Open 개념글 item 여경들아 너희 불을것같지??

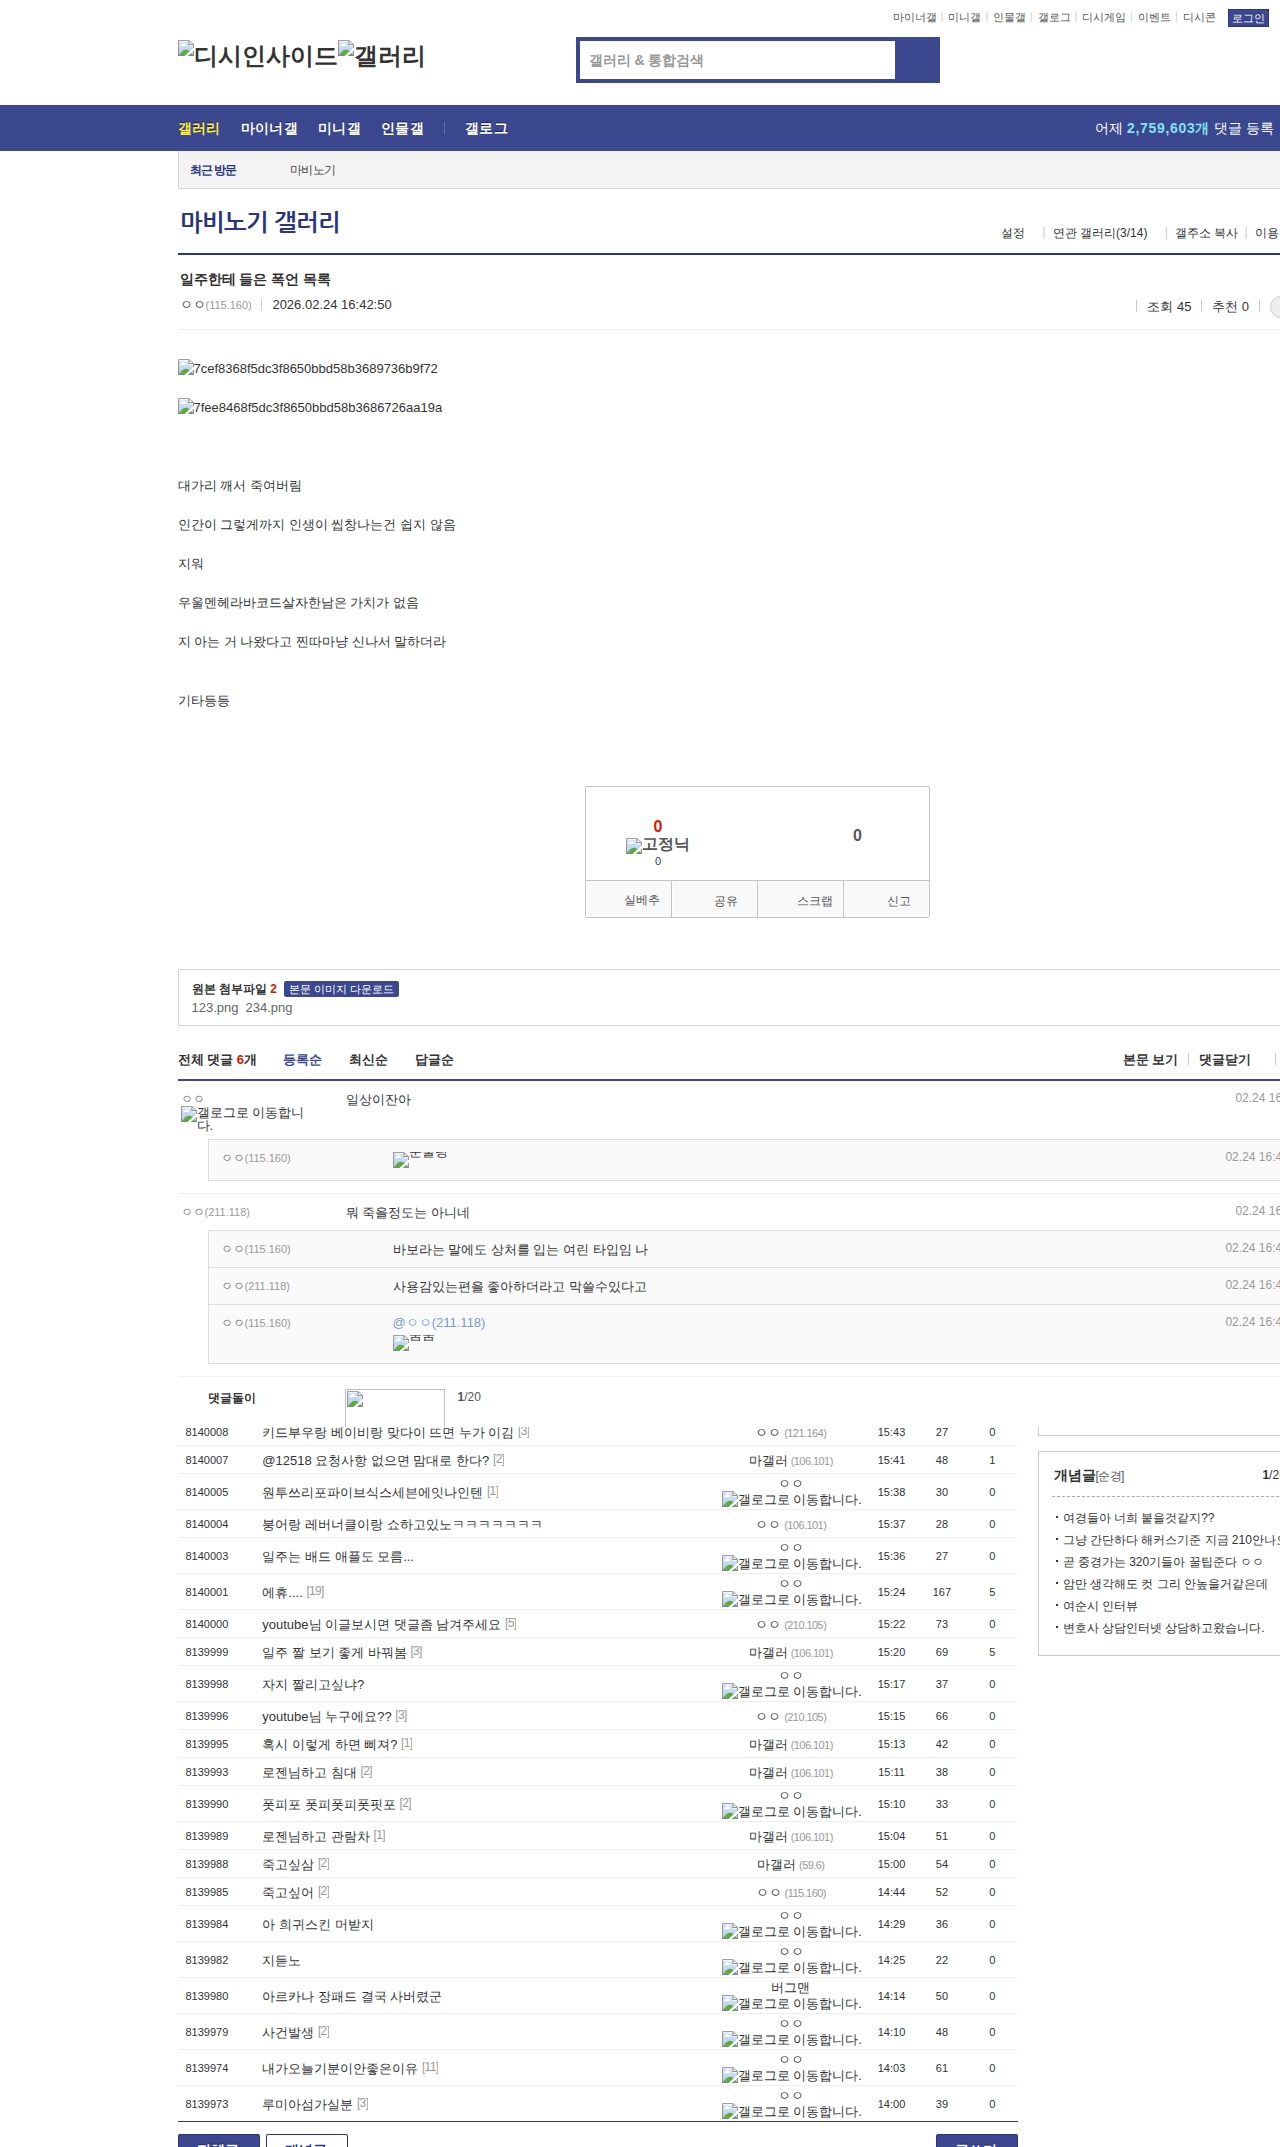tap(1139, 1518)
